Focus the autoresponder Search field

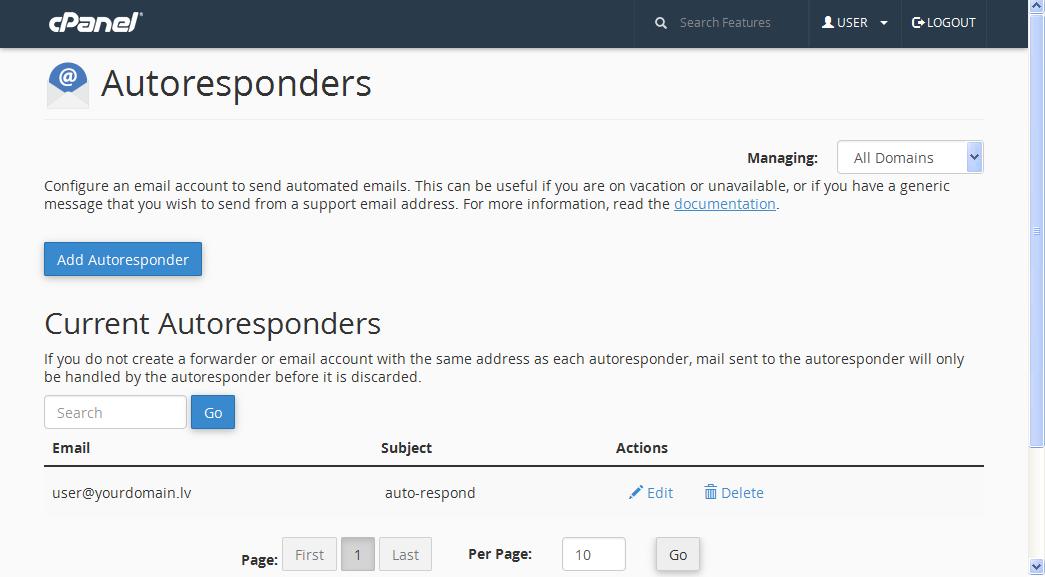pyautogui.click(x=115, y=412)
